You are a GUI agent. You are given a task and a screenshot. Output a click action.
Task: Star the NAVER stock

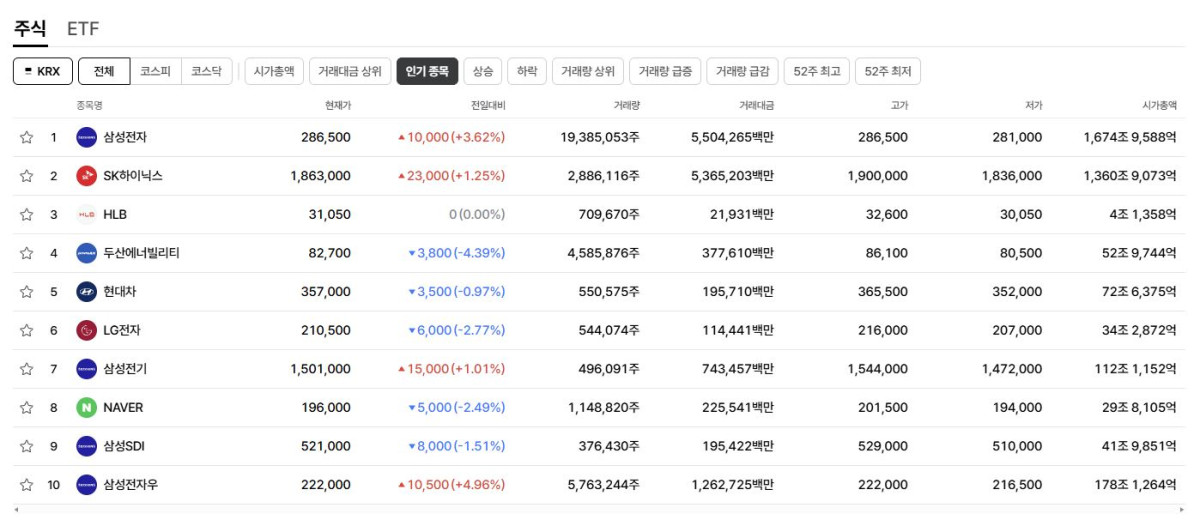[x=26, y=408]
